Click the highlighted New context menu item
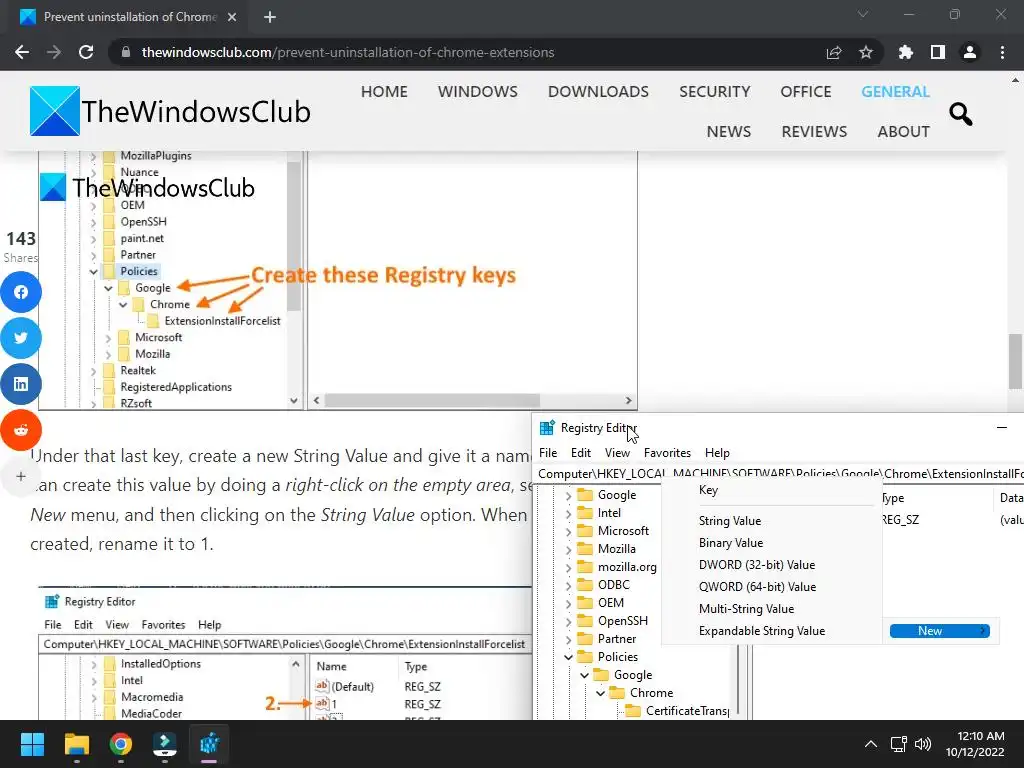Image resolution: width=1024 pixels, height=768 pixels. tap(940, 631)
